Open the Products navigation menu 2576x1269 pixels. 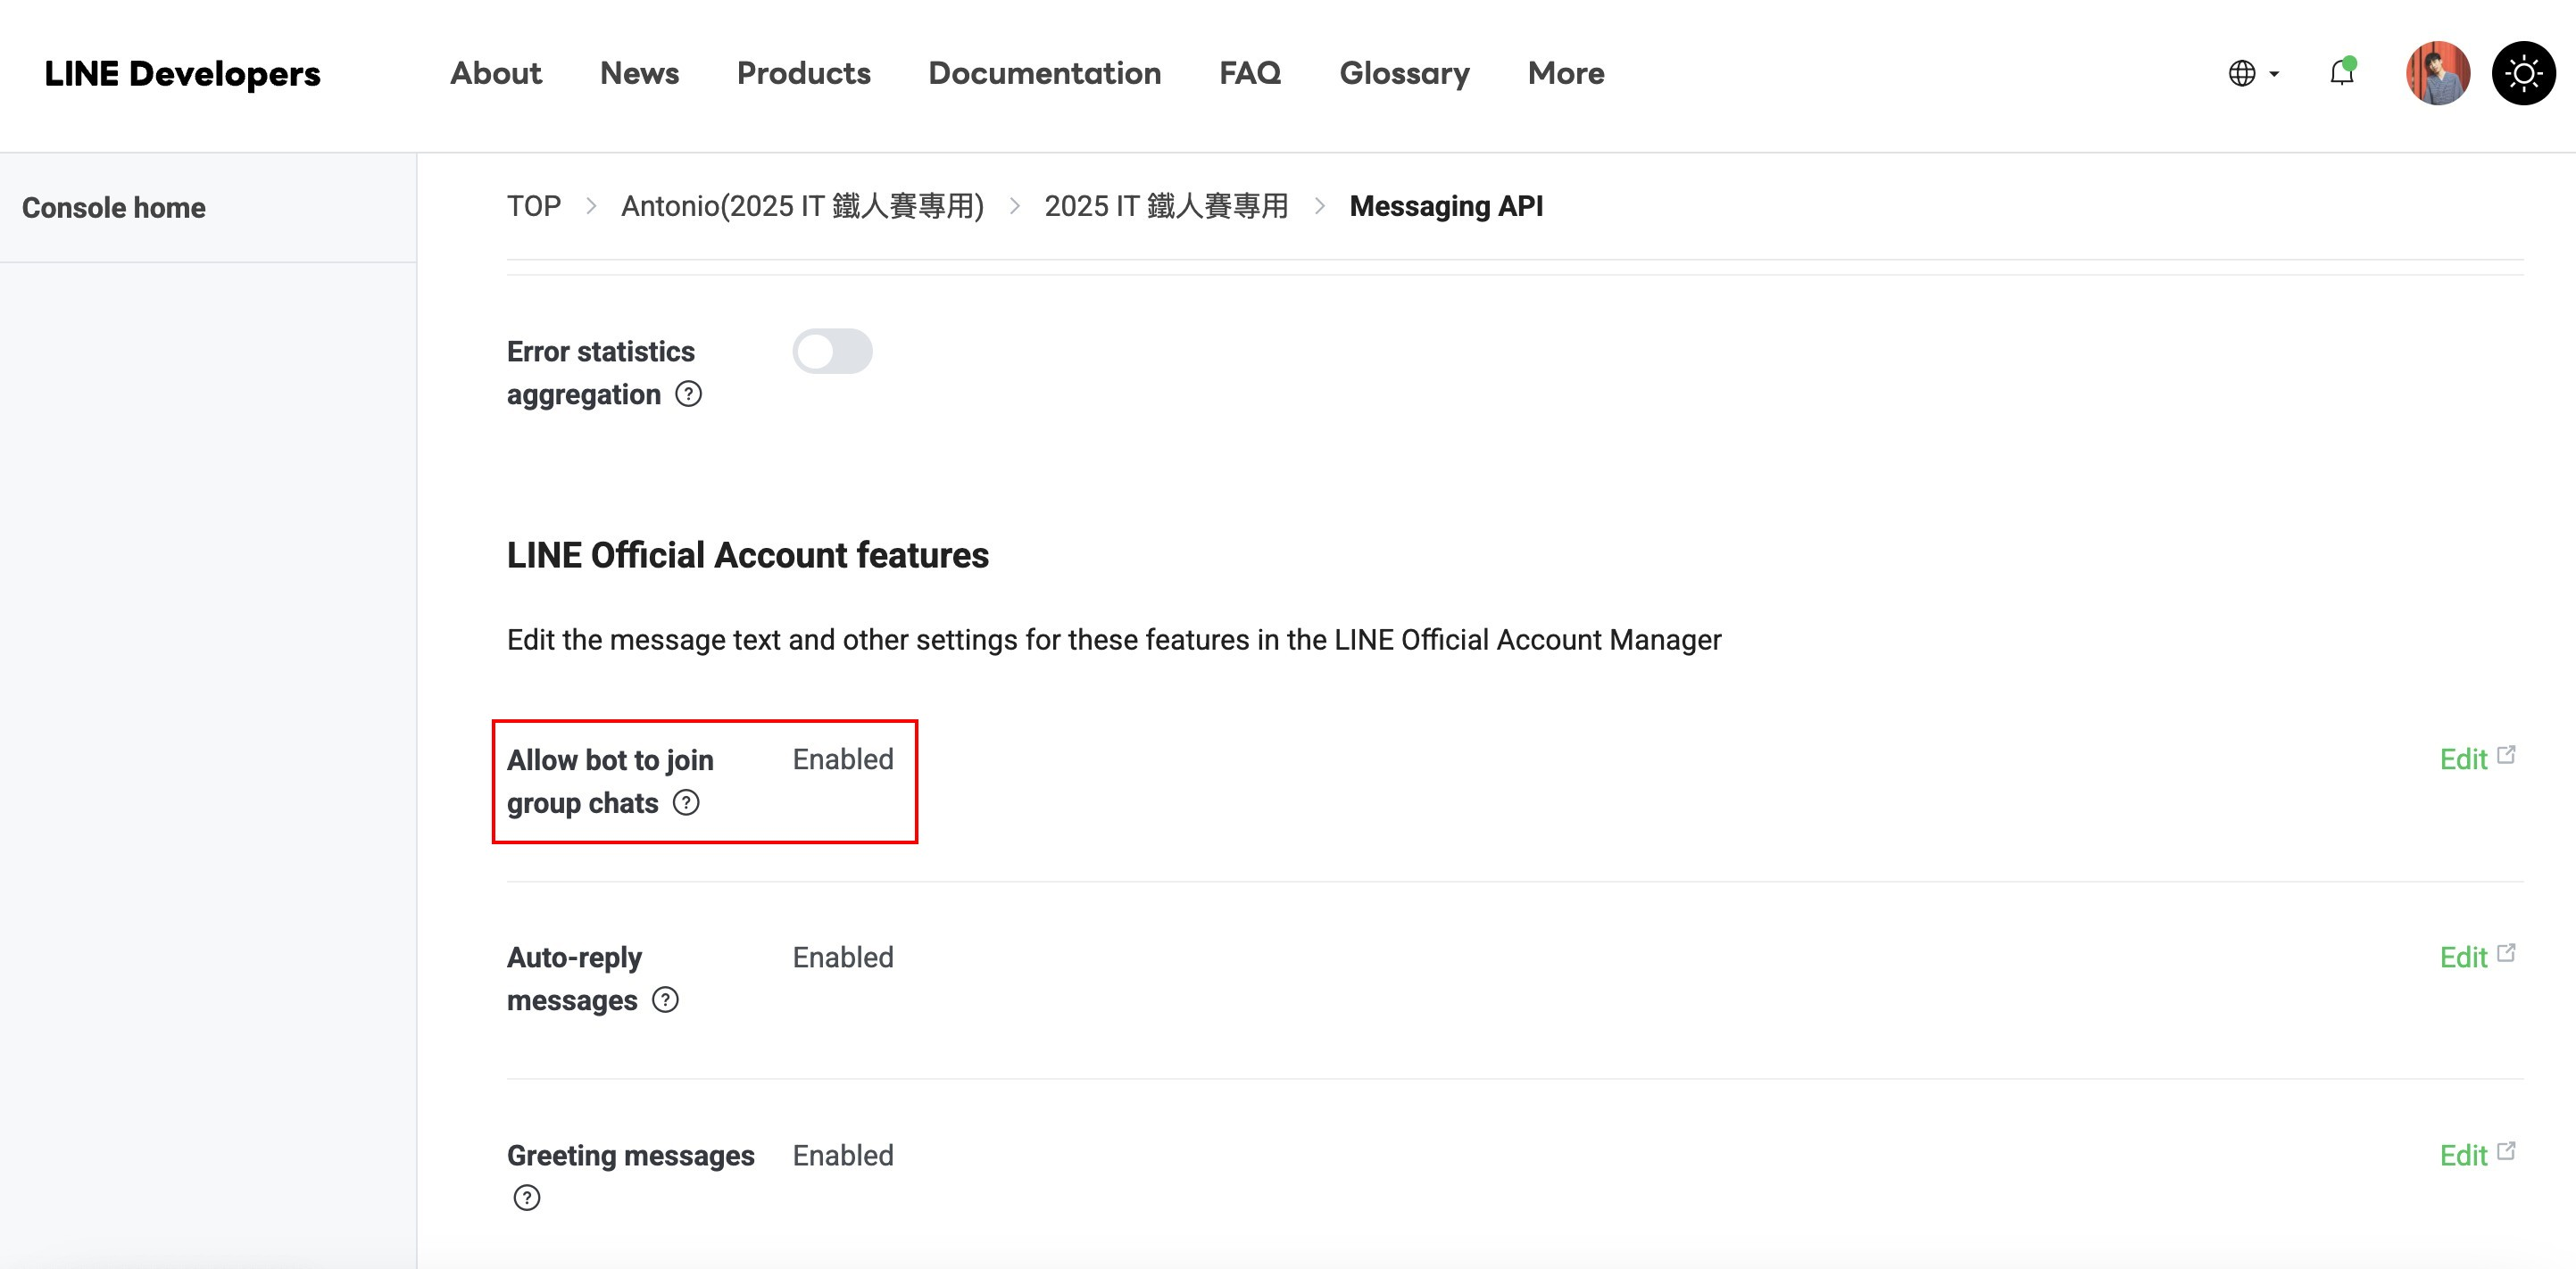point(803,73)
